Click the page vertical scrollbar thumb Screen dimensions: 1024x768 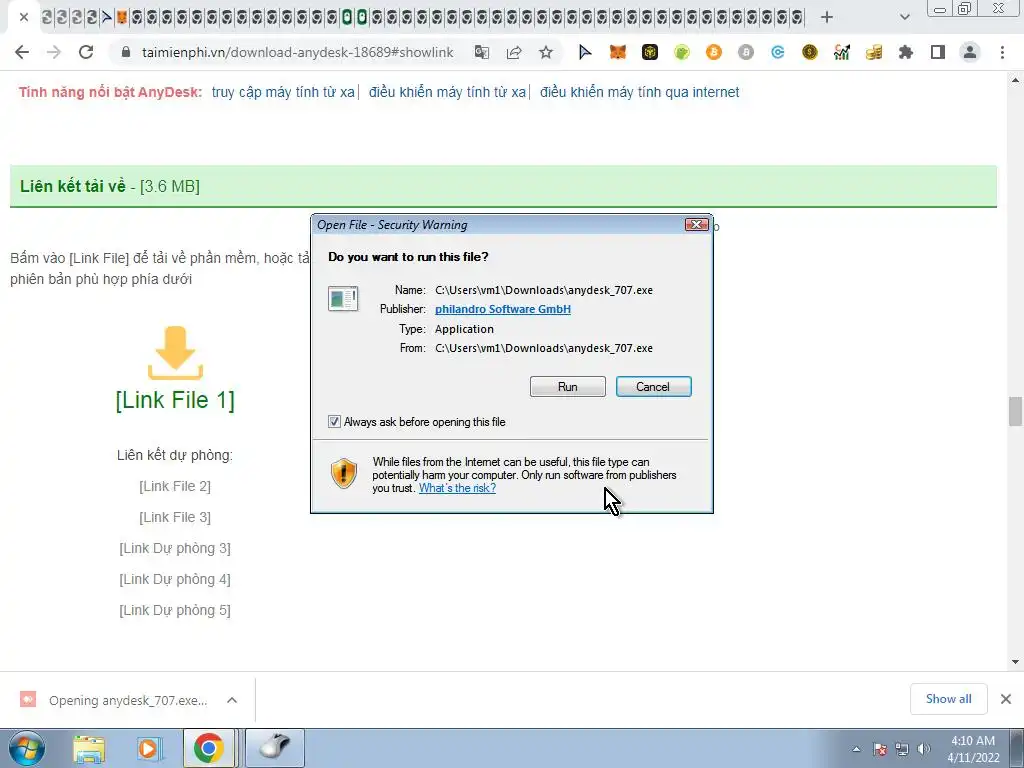click(1015, 411)
